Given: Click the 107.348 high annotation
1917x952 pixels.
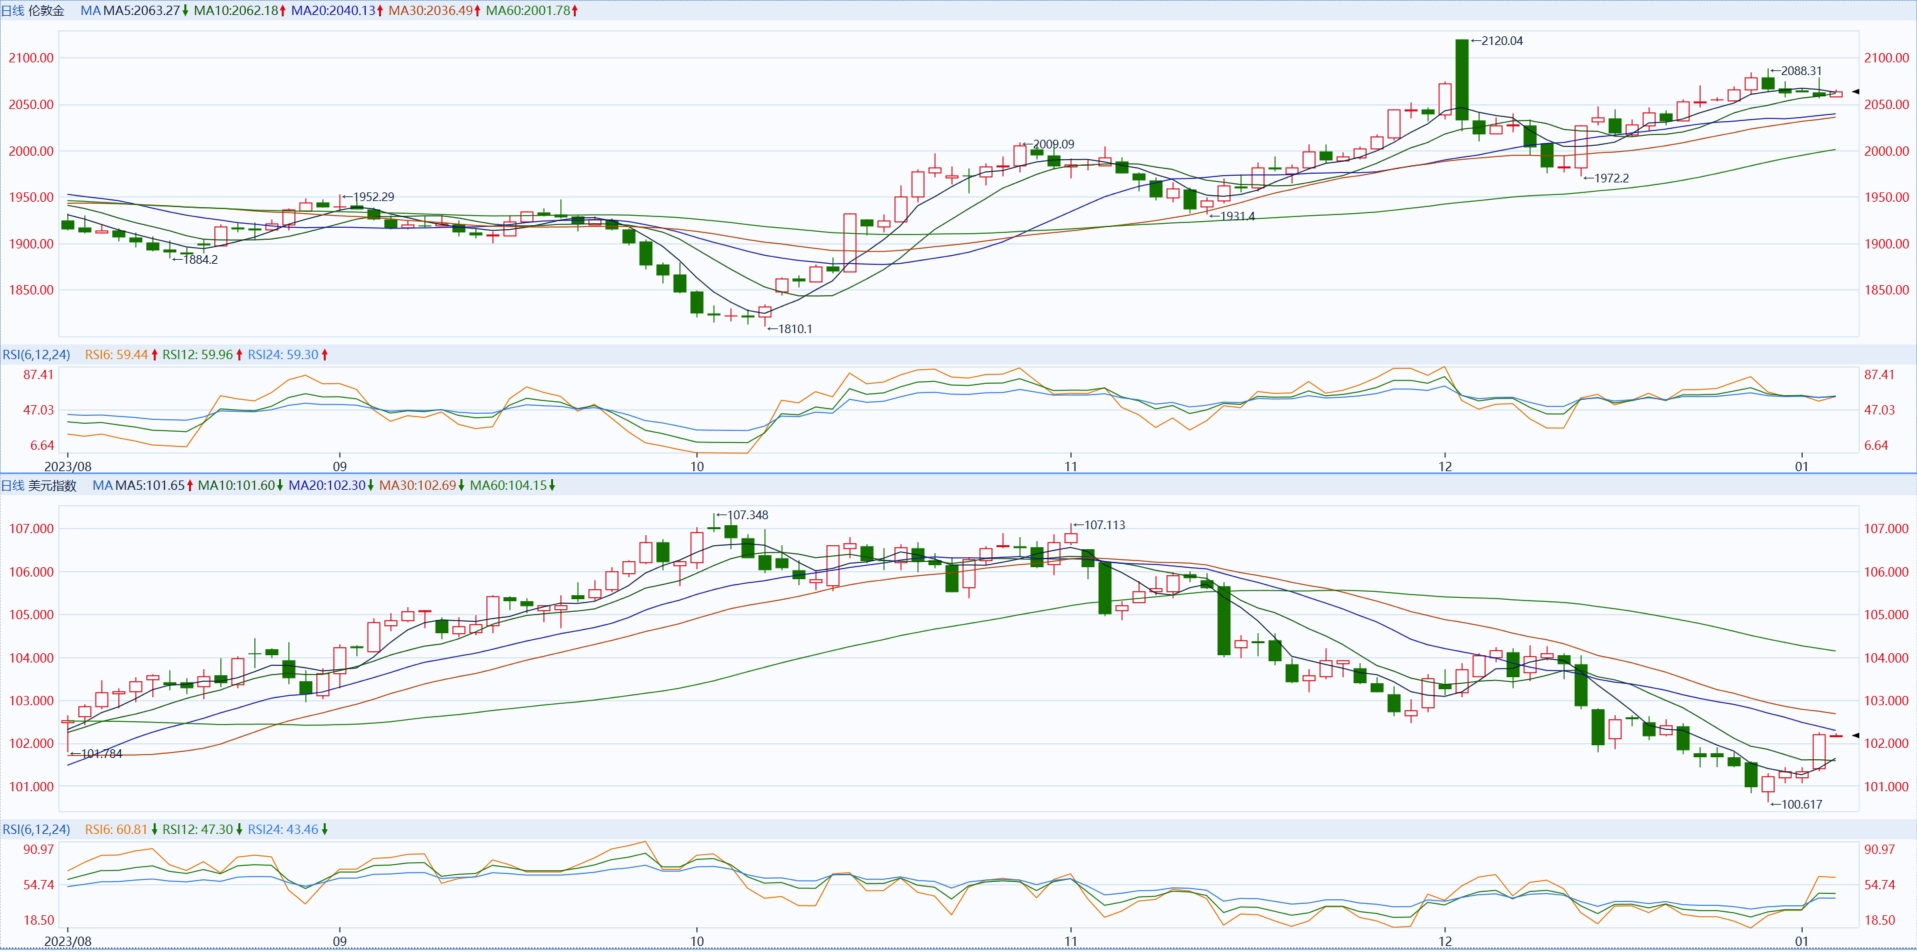Looking at the screenshot, I should 742,516.
